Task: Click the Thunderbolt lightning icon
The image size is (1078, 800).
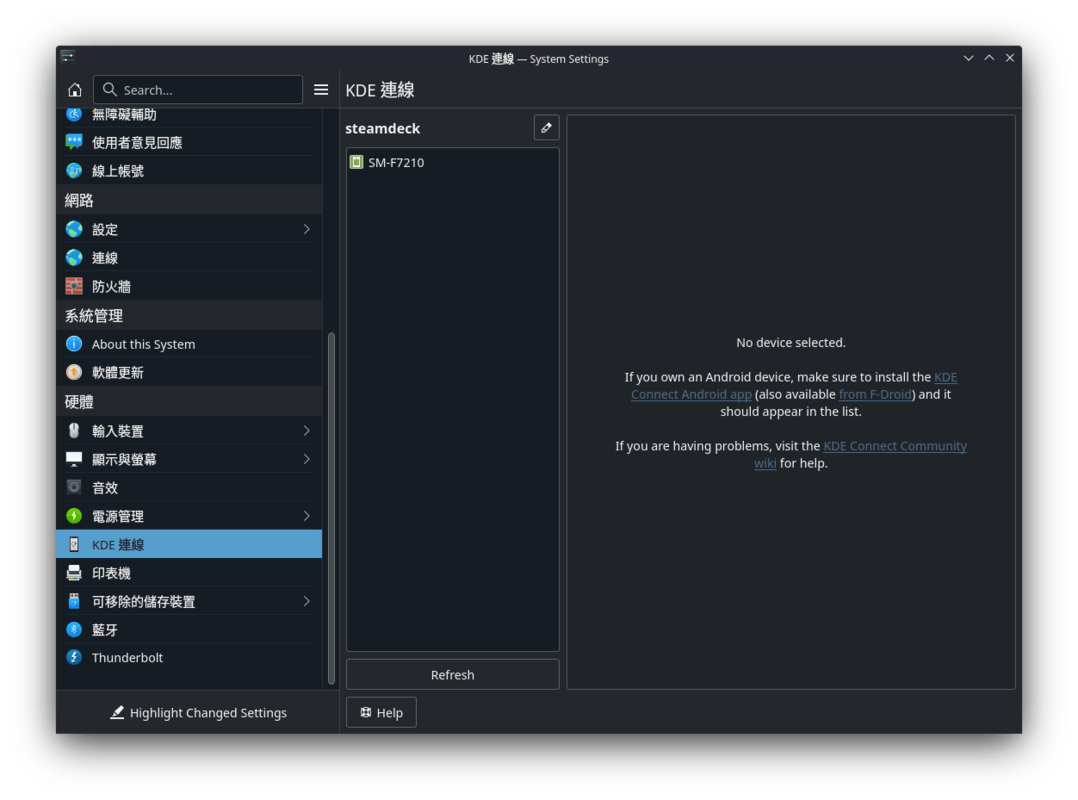Action: [x=74, y=658]
